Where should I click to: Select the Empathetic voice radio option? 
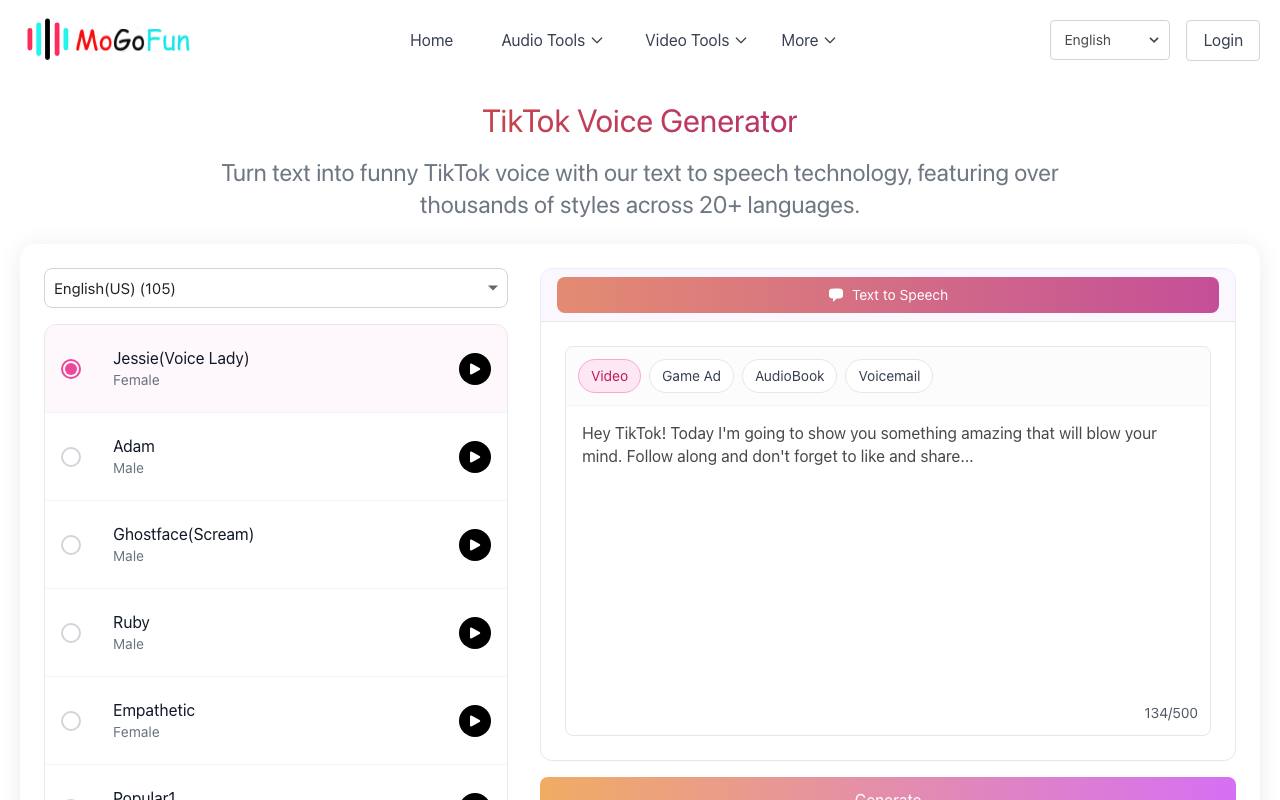point(71,721)
